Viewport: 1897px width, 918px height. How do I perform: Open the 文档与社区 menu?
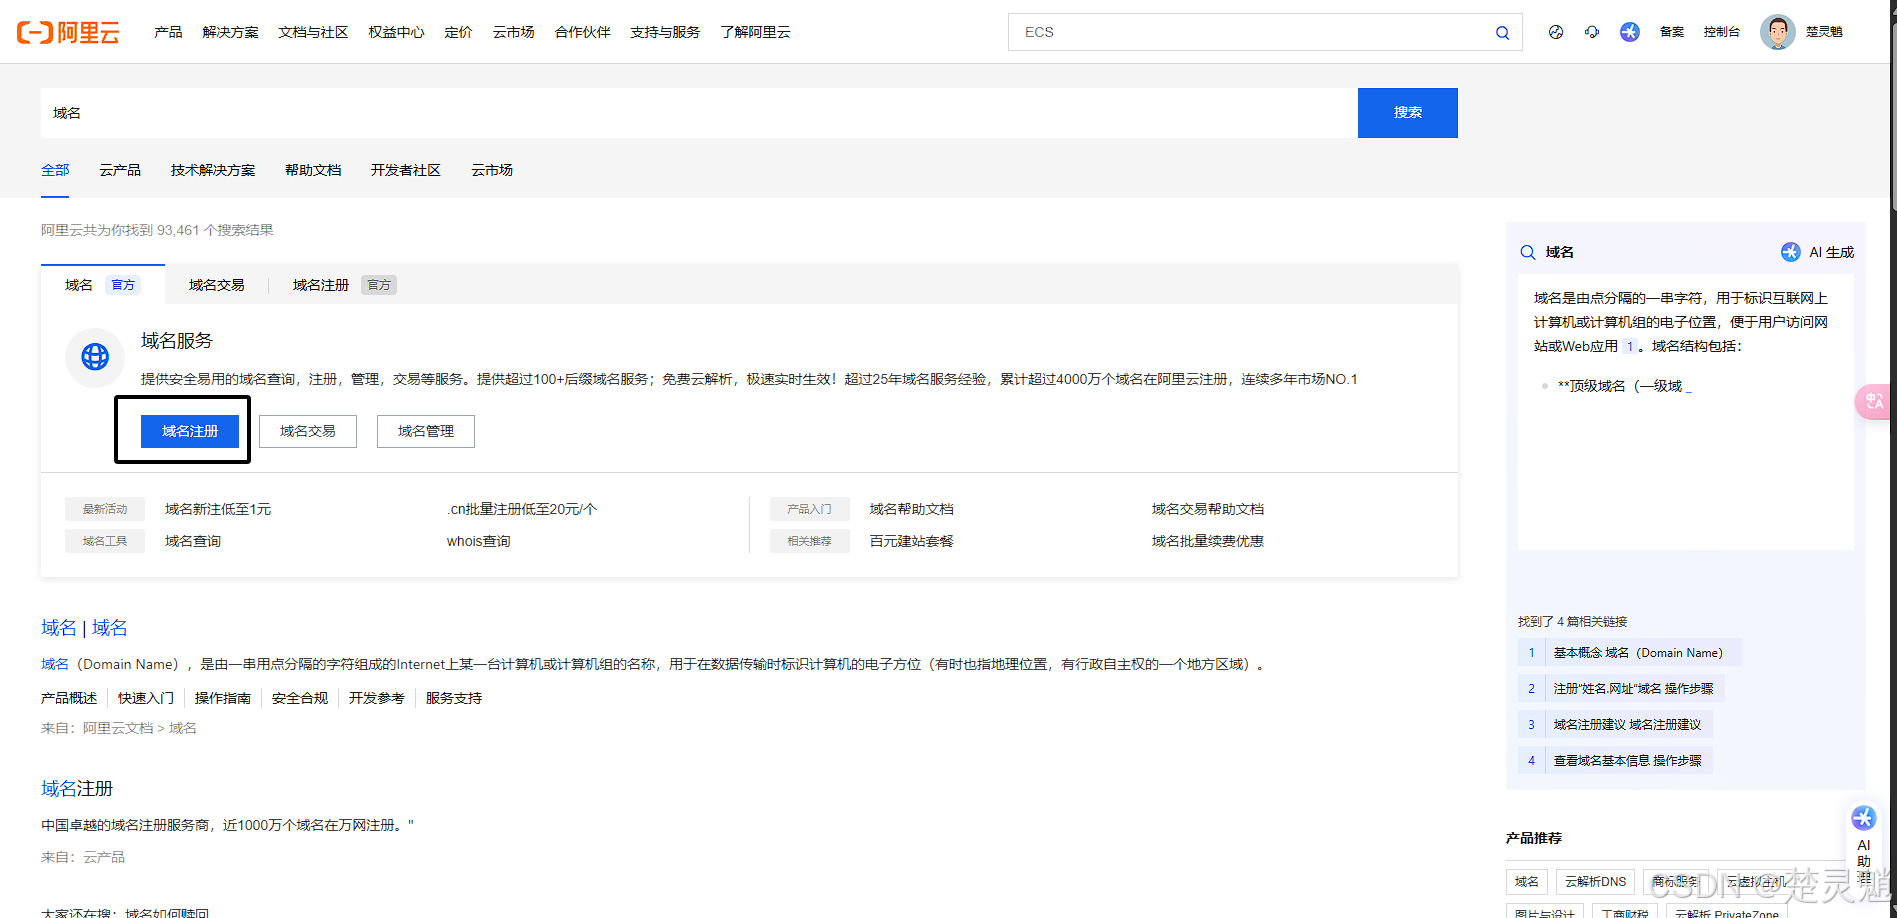tap(313, 32)
